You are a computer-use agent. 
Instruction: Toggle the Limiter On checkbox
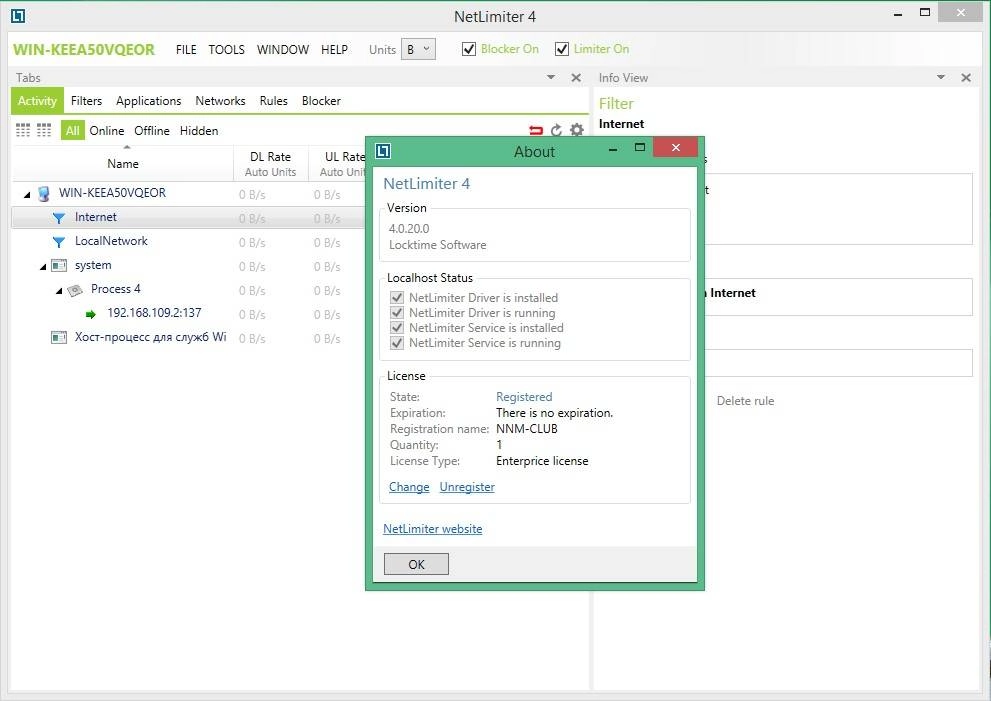[562, 49]
